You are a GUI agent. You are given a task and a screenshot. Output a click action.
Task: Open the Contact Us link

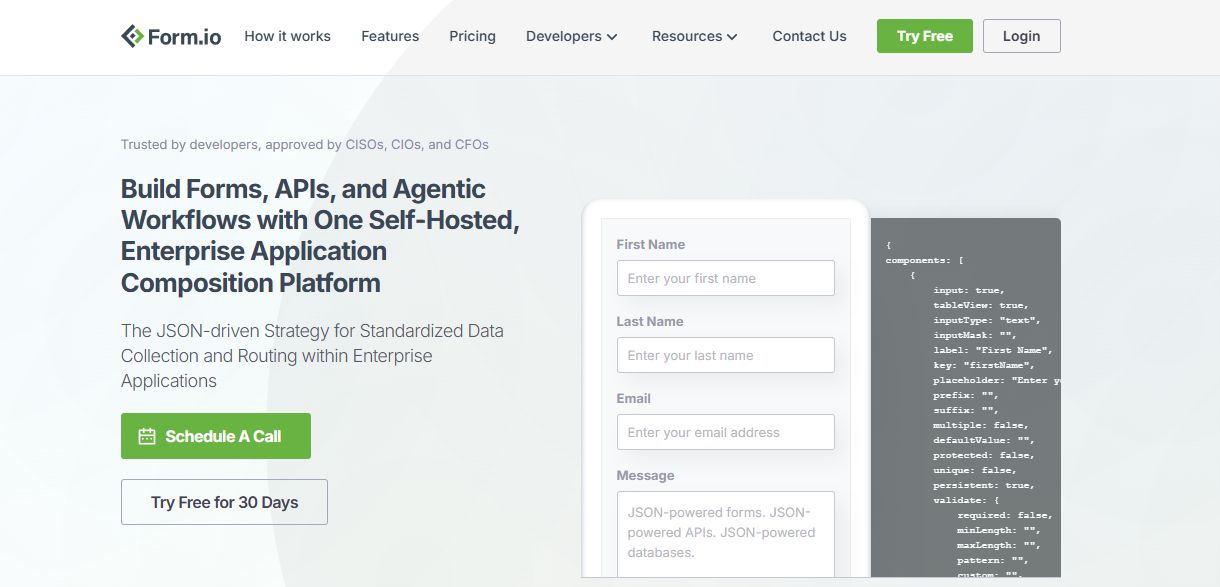(809, 36)
